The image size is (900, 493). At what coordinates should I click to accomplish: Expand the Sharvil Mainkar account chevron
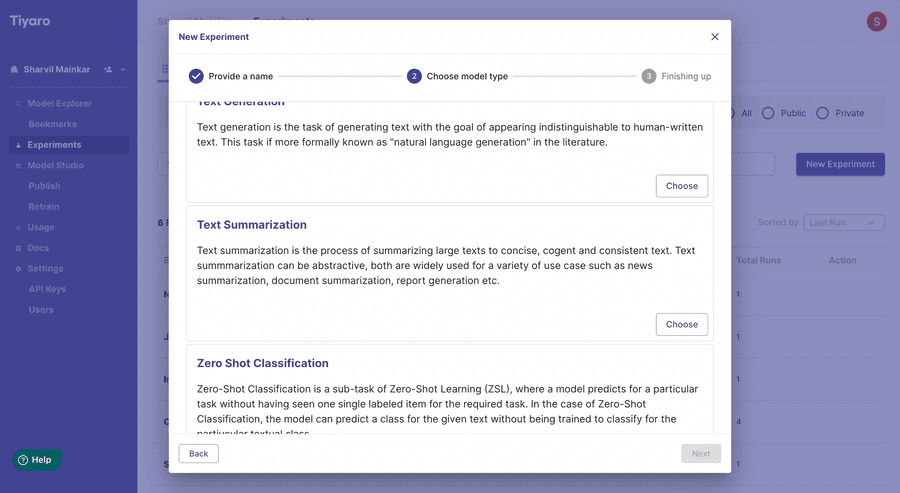click(x=123, y=69)
